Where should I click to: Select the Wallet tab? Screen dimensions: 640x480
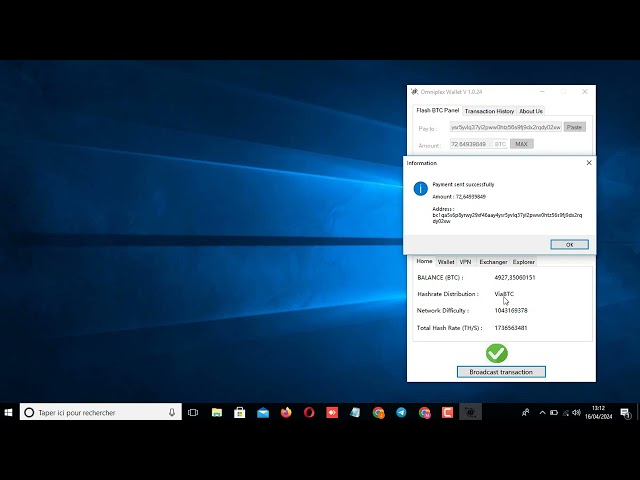point(446,262)
